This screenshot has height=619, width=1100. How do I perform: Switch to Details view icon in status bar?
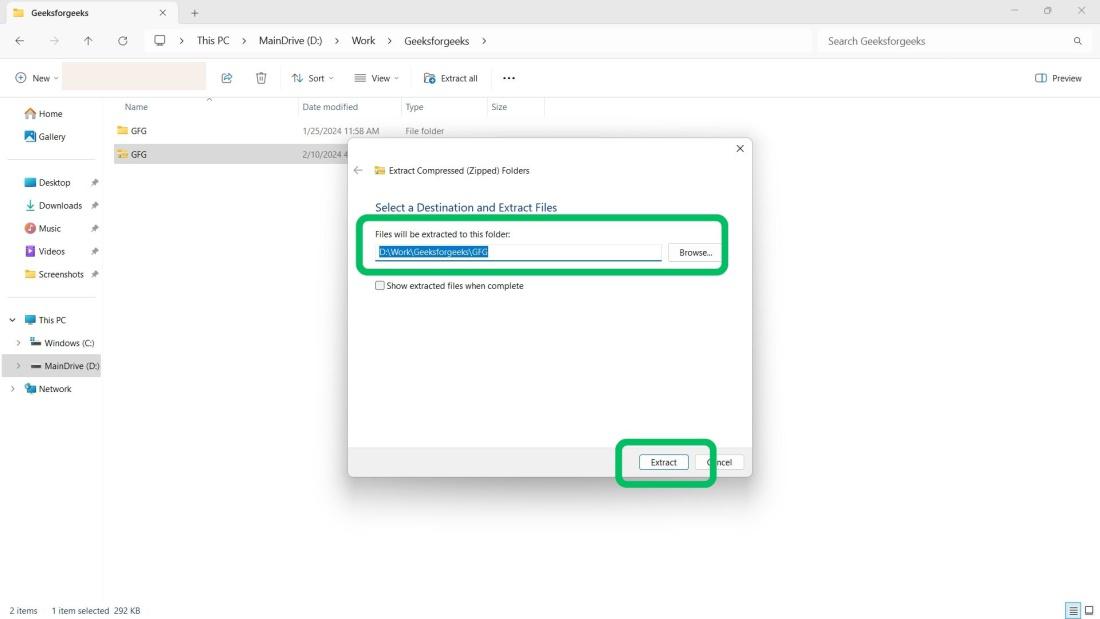pos(1073,611)
